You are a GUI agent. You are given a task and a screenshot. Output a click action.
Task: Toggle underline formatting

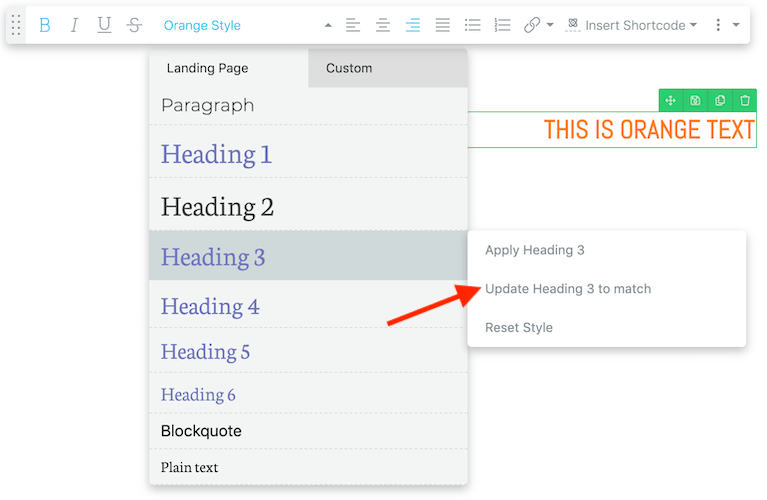(104, 25)
